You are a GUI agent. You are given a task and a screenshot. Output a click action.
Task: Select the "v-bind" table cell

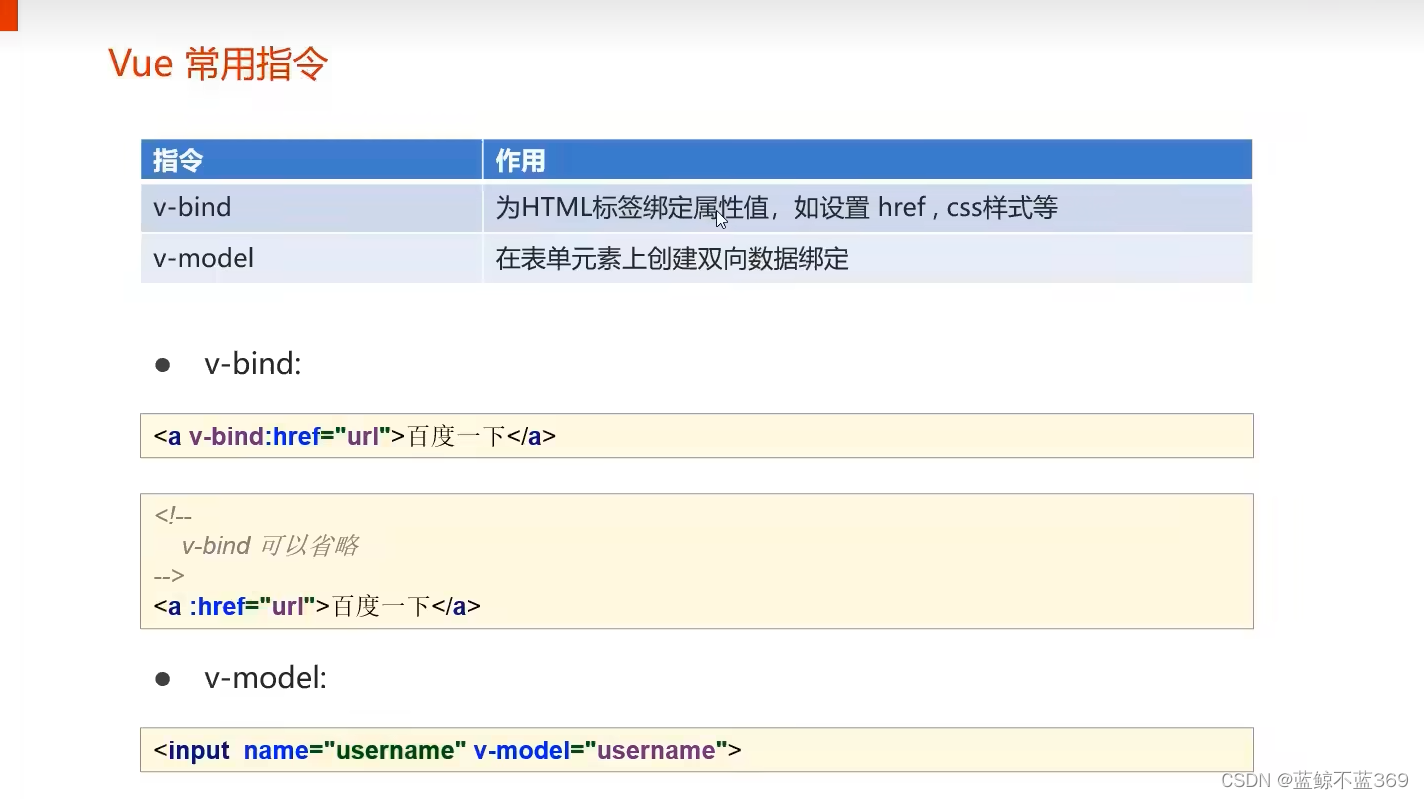pos(311,207)
